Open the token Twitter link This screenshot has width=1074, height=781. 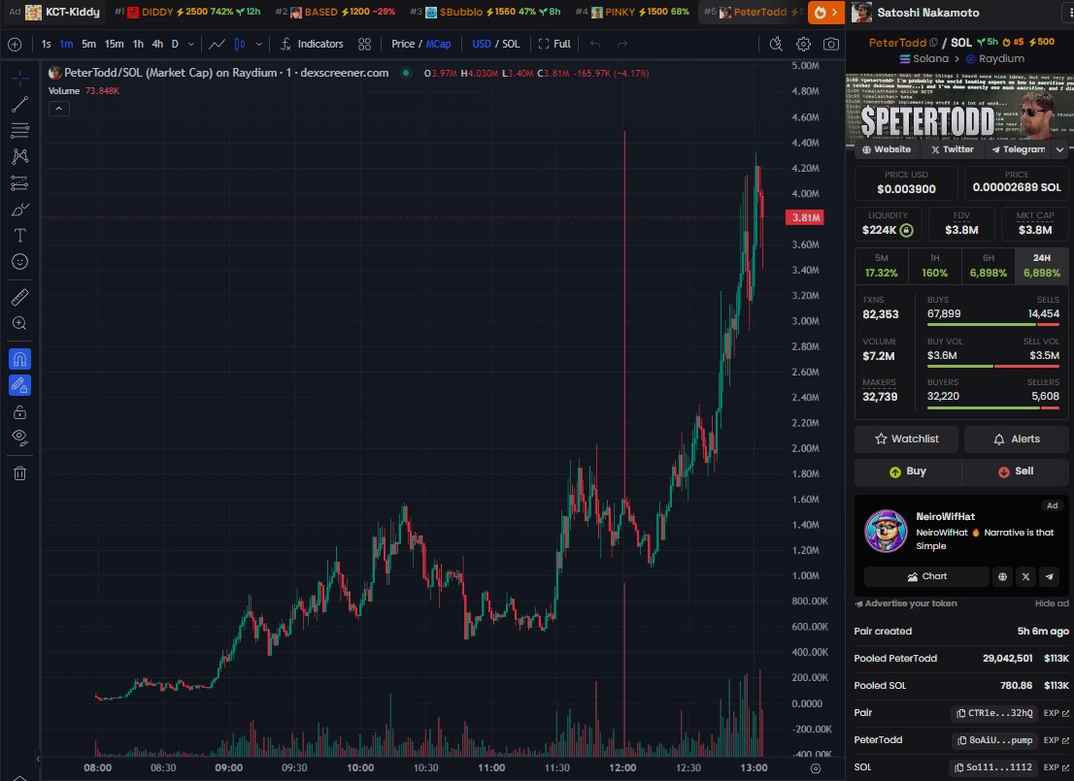click(952, 149)
